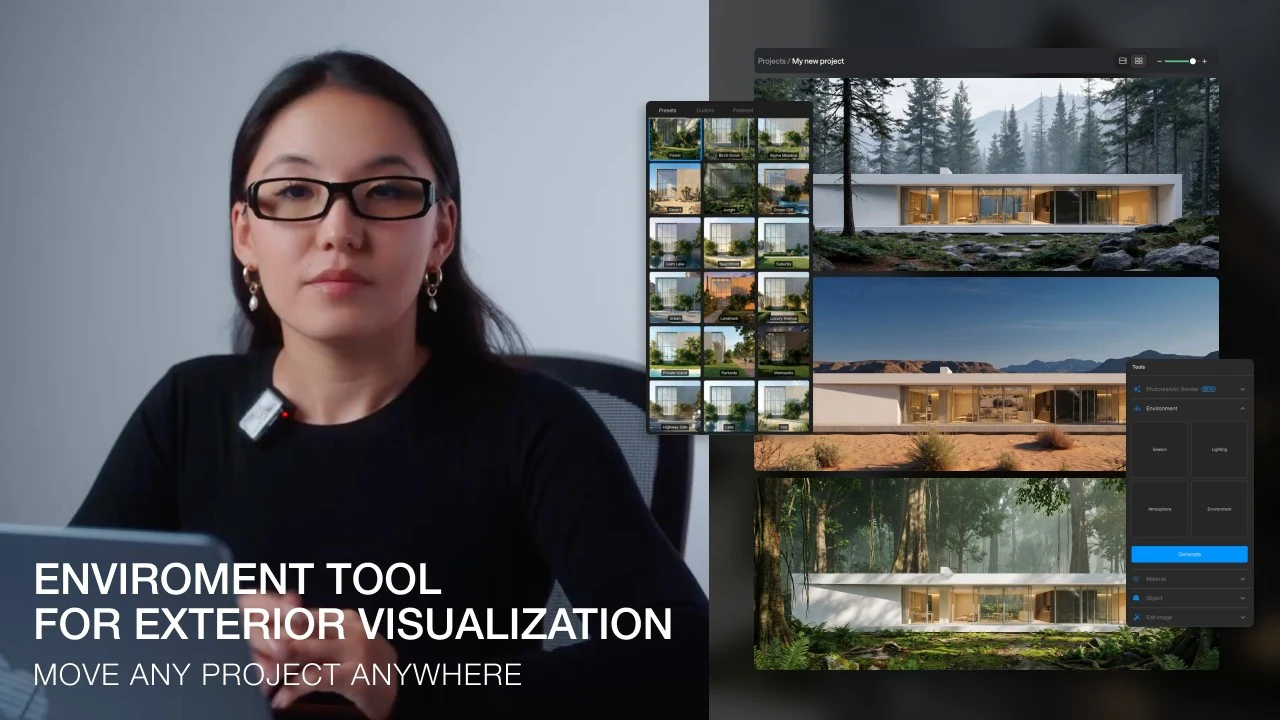This screenshot has height=720, width=1280.
Task: Choose the Jungle environment preset
Action: click(x=729, y=189)
